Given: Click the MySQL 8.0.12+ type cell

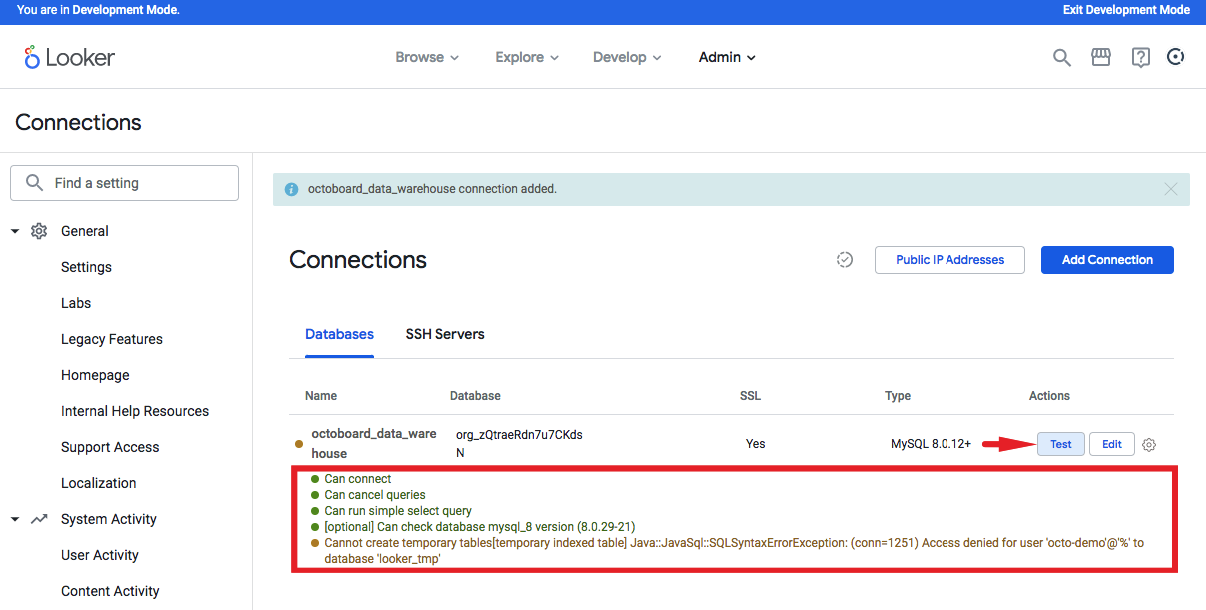Looking at the screenshot, I should [x=931, y=444].
